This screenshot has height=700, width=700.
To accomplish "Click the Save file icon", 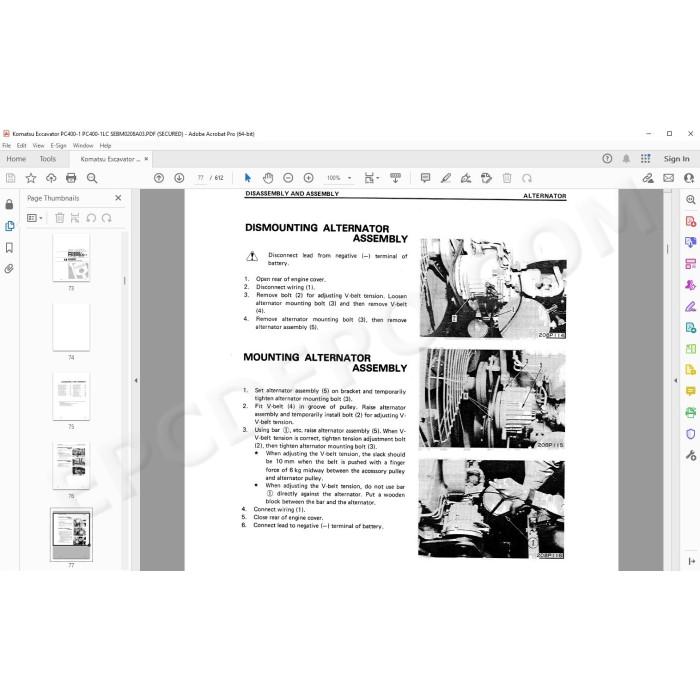I will pyautogui.click(x=11, y=178).
